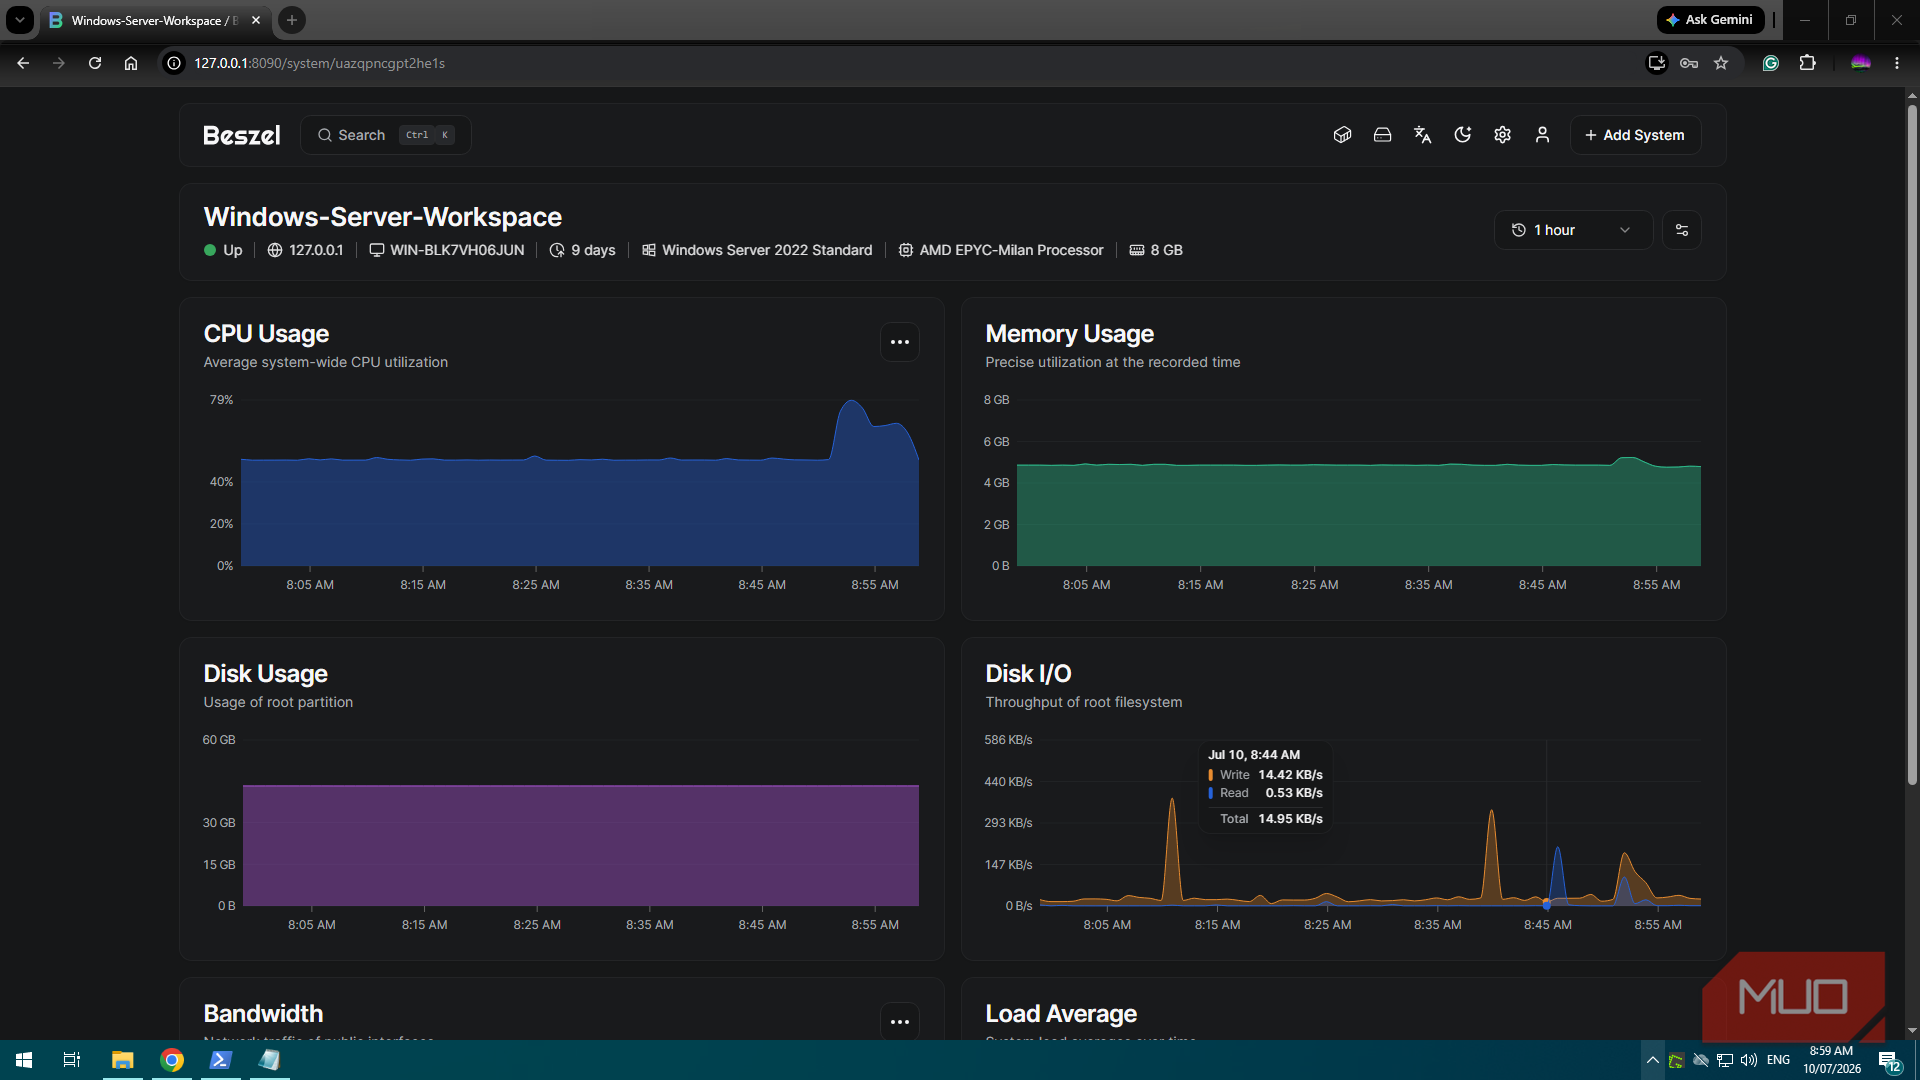
Task: Click the Grammarly extension icon
Action: (1771, 63)
